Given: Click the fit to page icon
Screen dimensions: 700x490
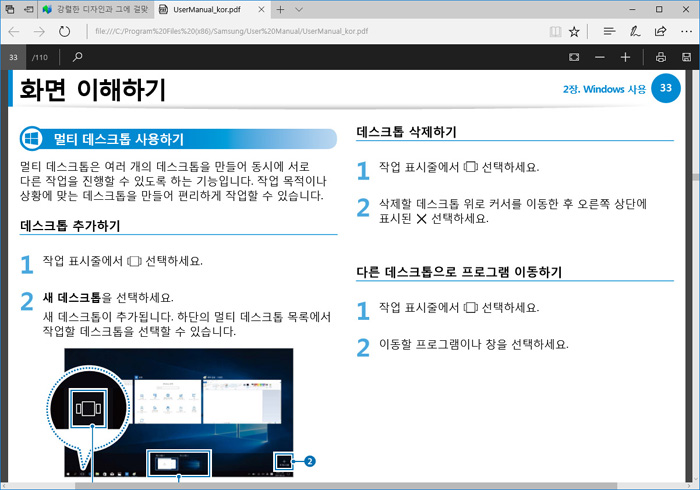Looking at the screenshot, I should [573, 57].
